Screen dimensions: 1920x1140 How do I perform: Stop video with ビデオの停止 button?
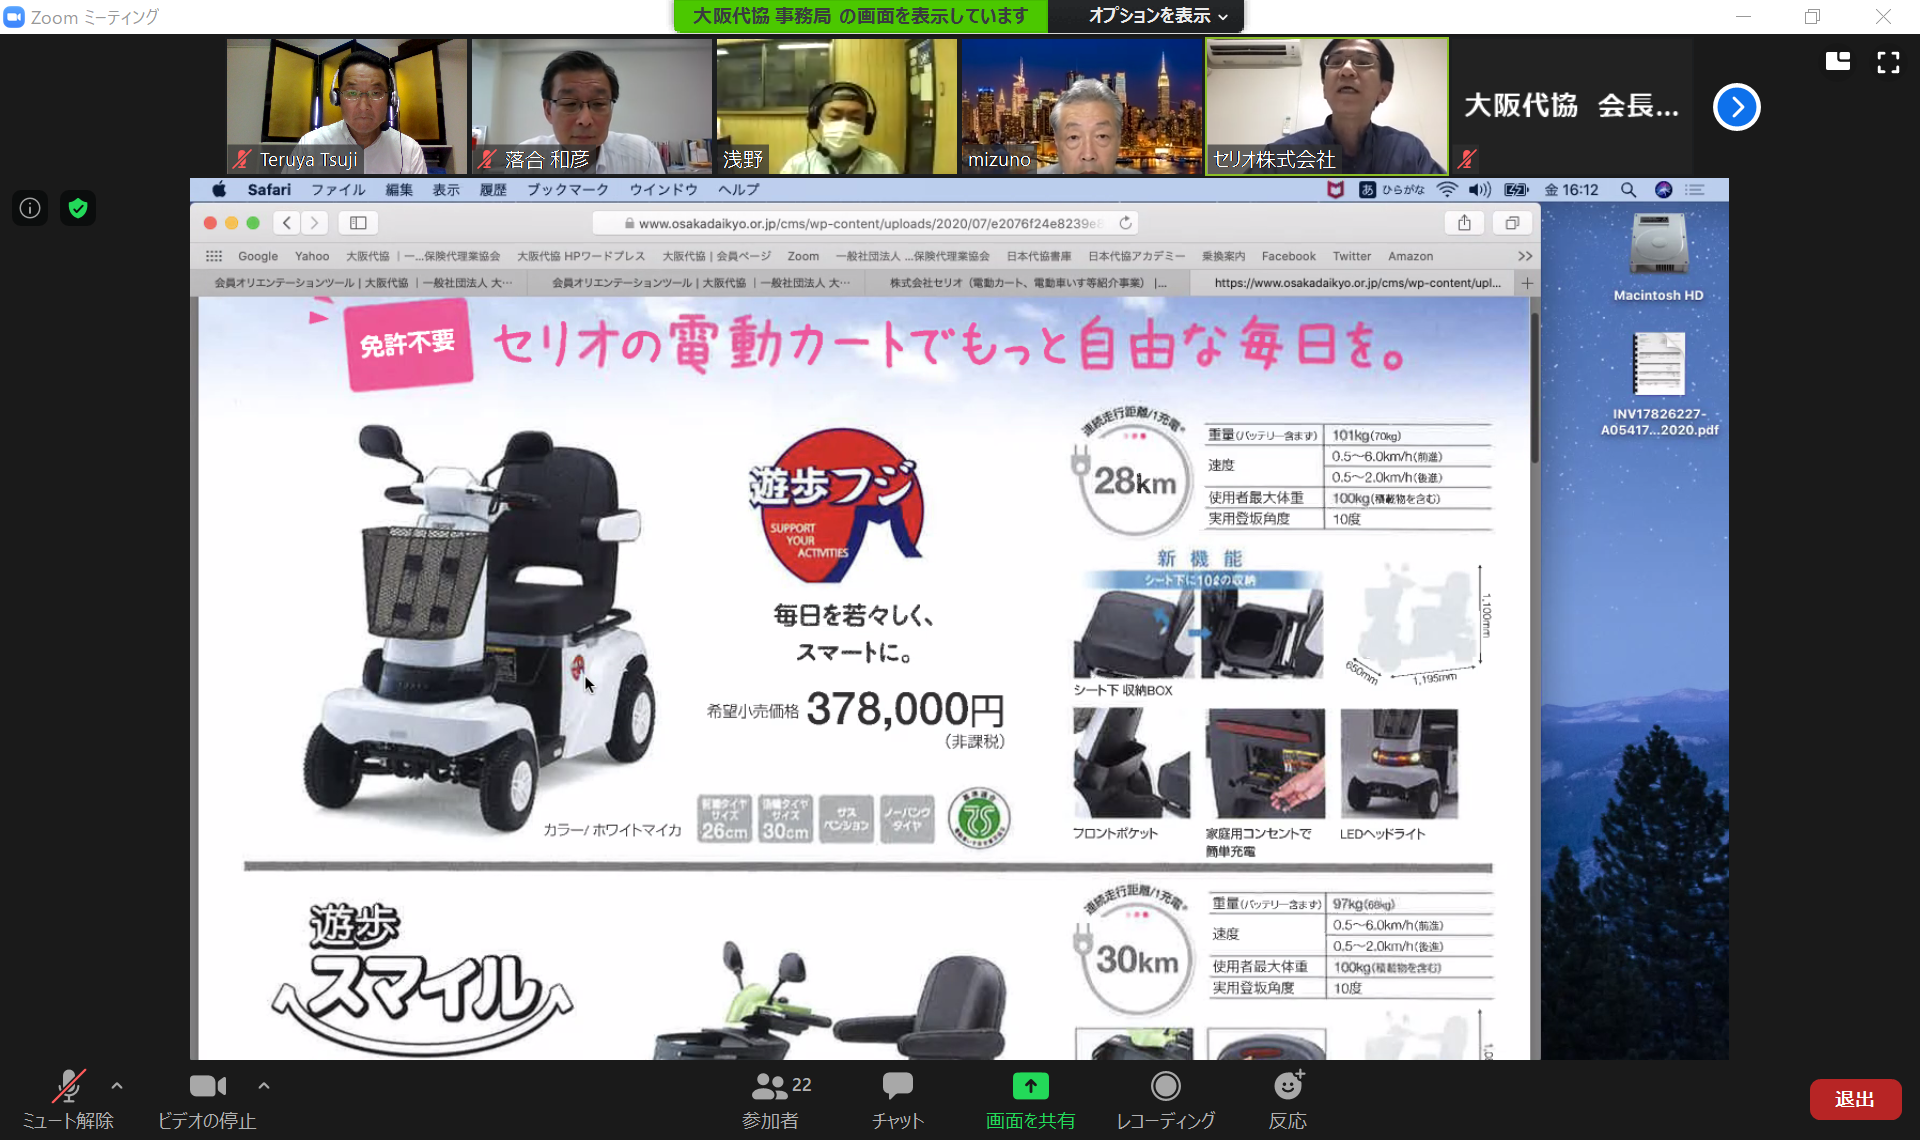click(x=207, y=1100)
